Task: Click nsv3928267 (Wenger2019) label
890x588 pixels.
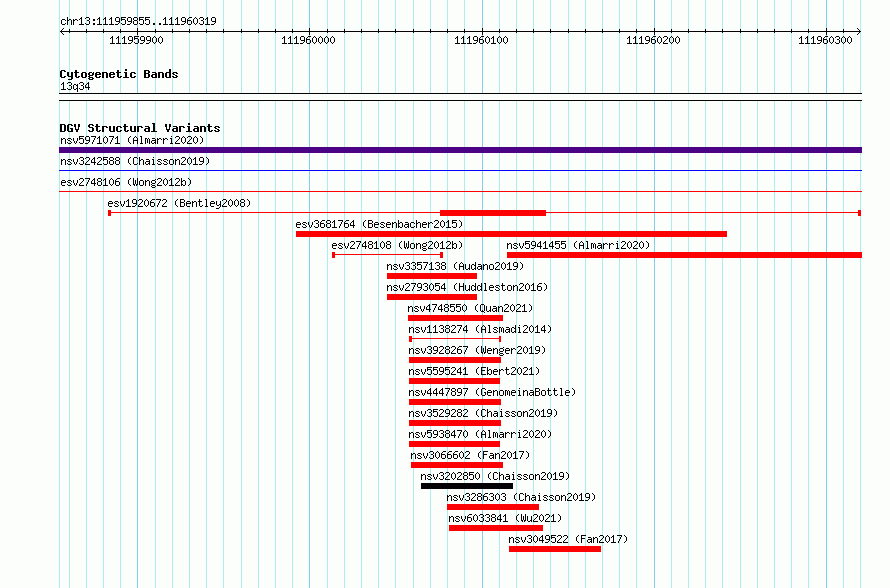Action: coord(477,350)
